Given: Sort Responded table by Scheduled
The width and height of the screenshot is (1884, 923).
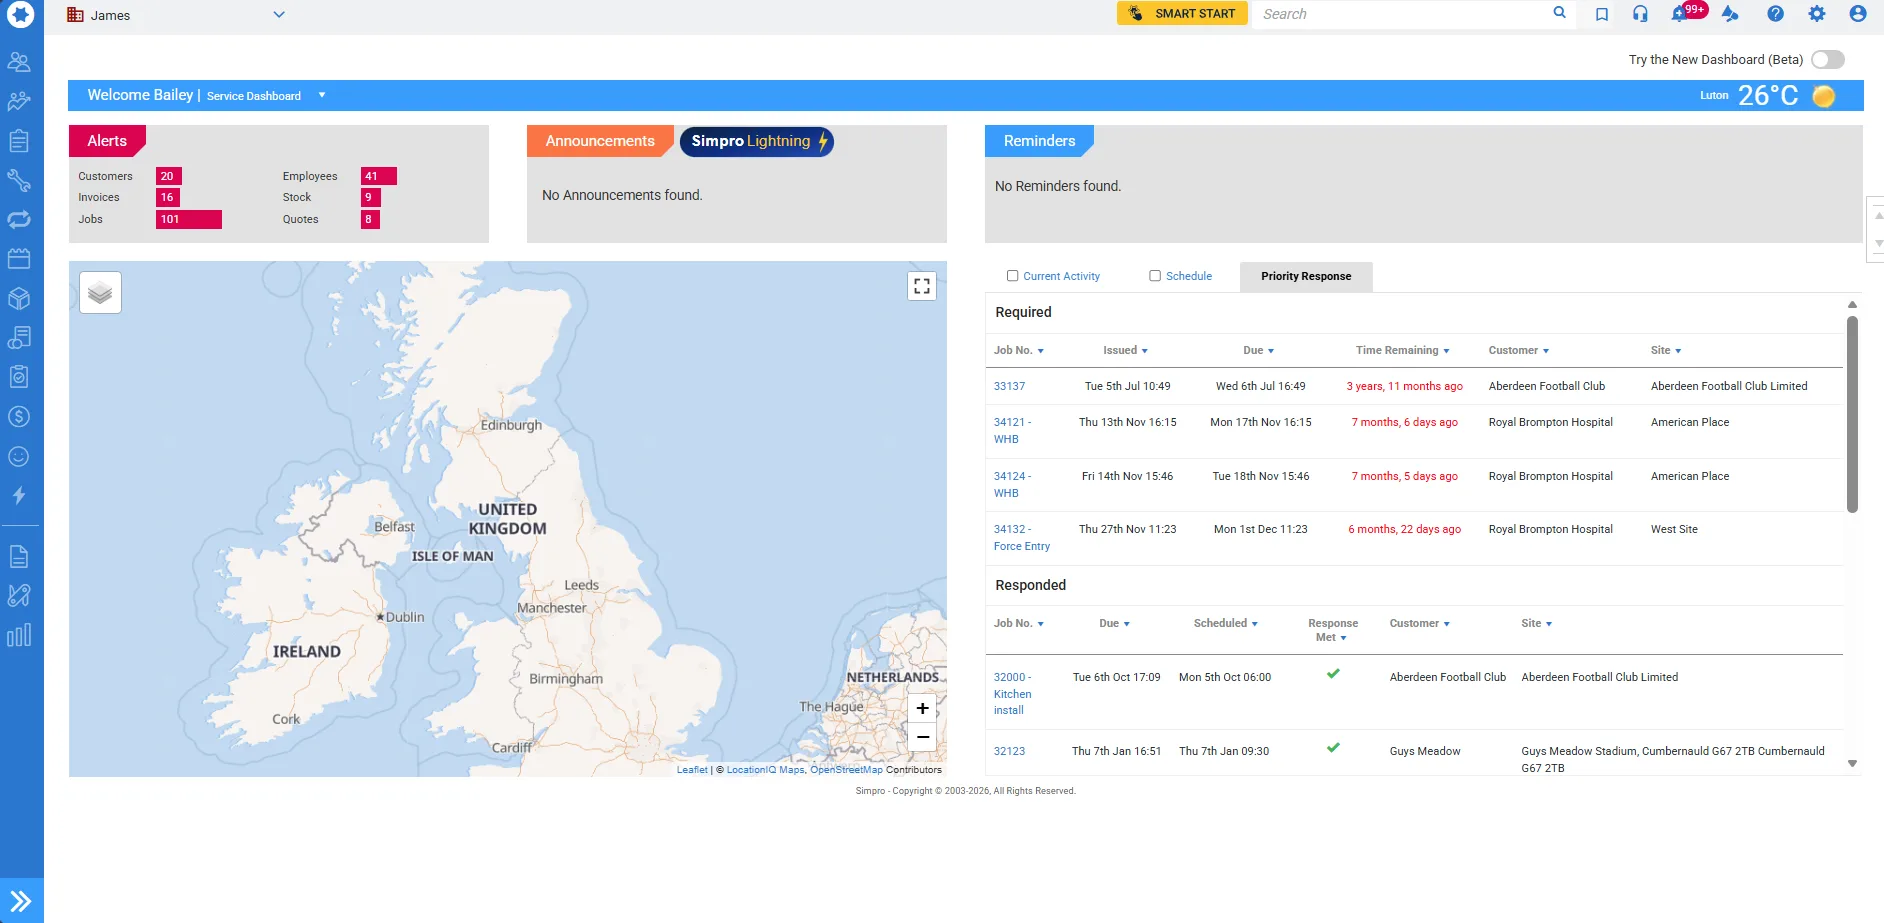Looking at the screenshot, I should point(1225,623).
